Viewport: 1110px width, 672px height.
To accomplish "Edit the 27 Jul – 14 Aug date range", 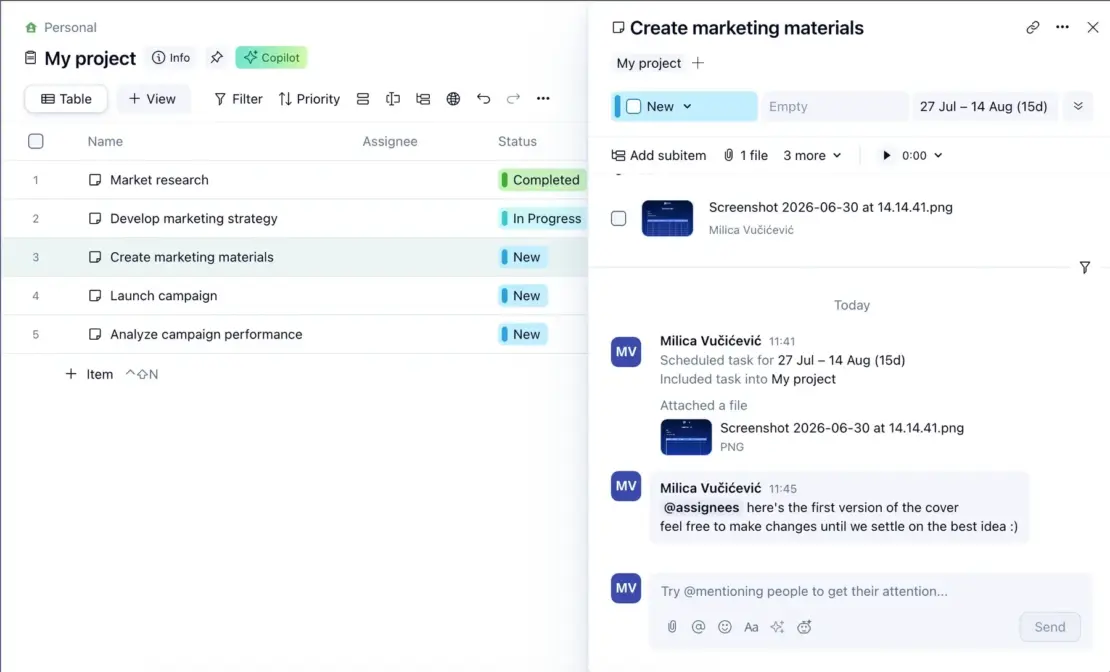I will [984, 106].
